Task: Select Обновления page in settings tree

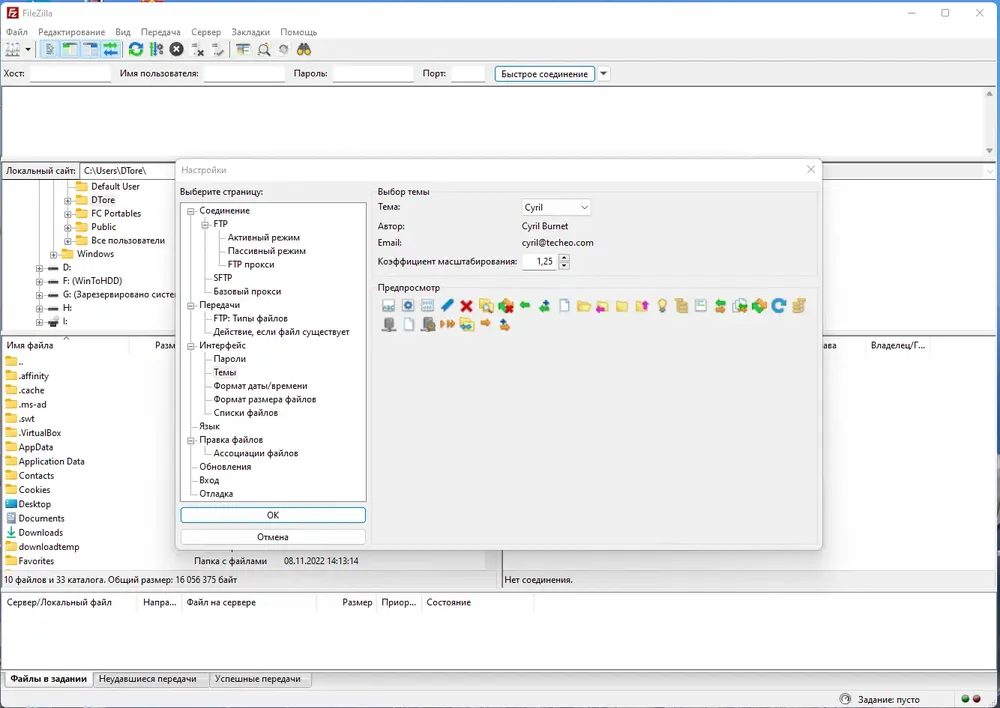Action: (225, 467)
